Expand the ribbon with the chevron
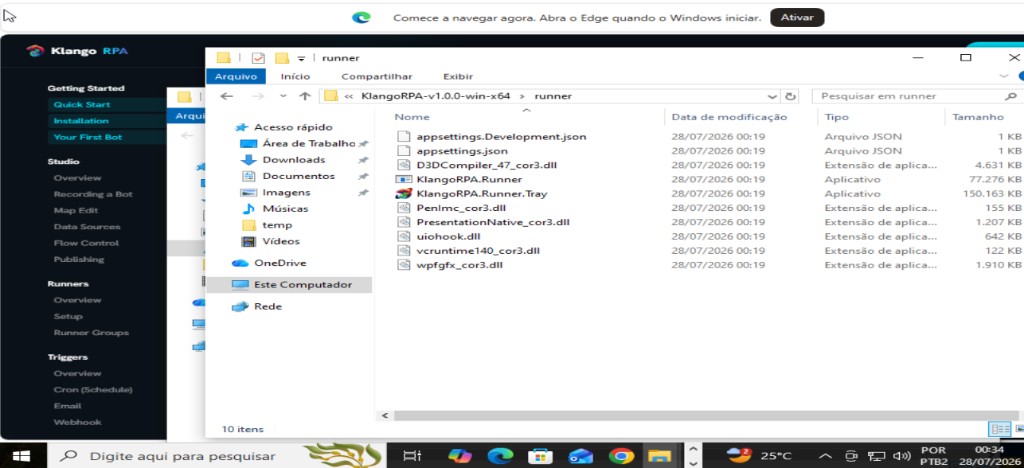1024x468 pixels. [x=1004, y=76]
